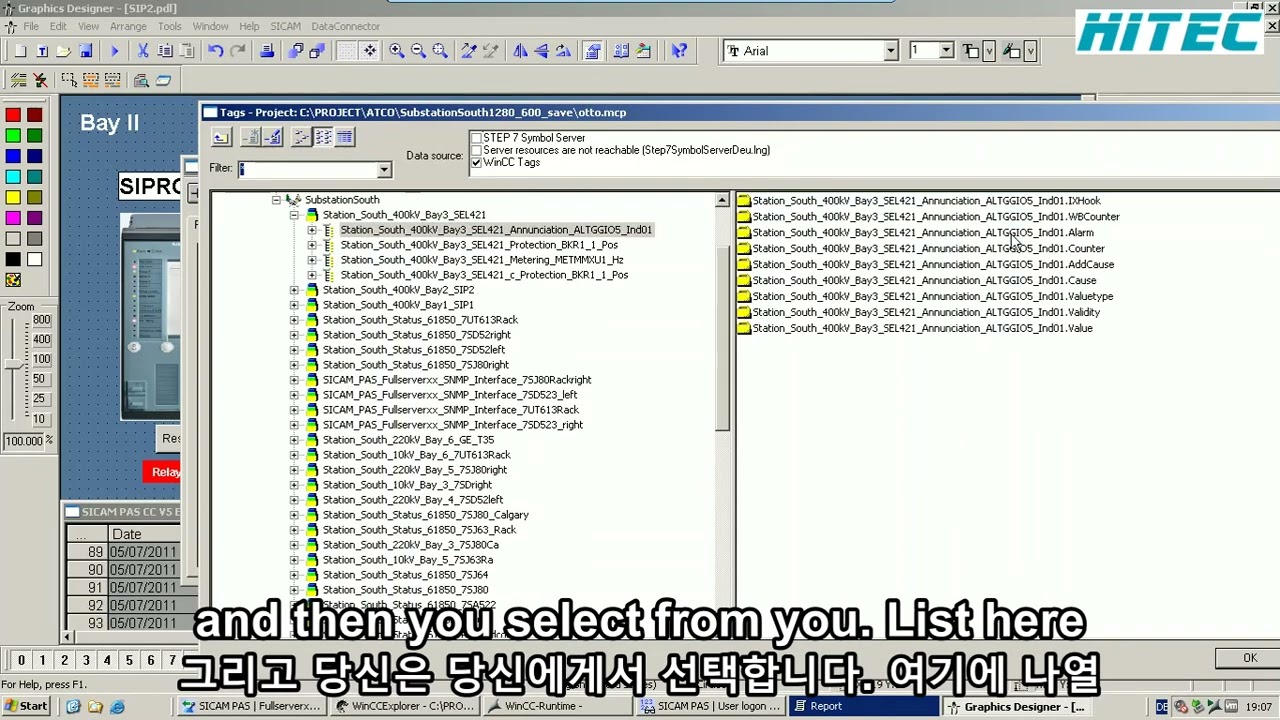Open the SICAM menu
Viewport: 1280px width, 720px height.
point(285,26)
